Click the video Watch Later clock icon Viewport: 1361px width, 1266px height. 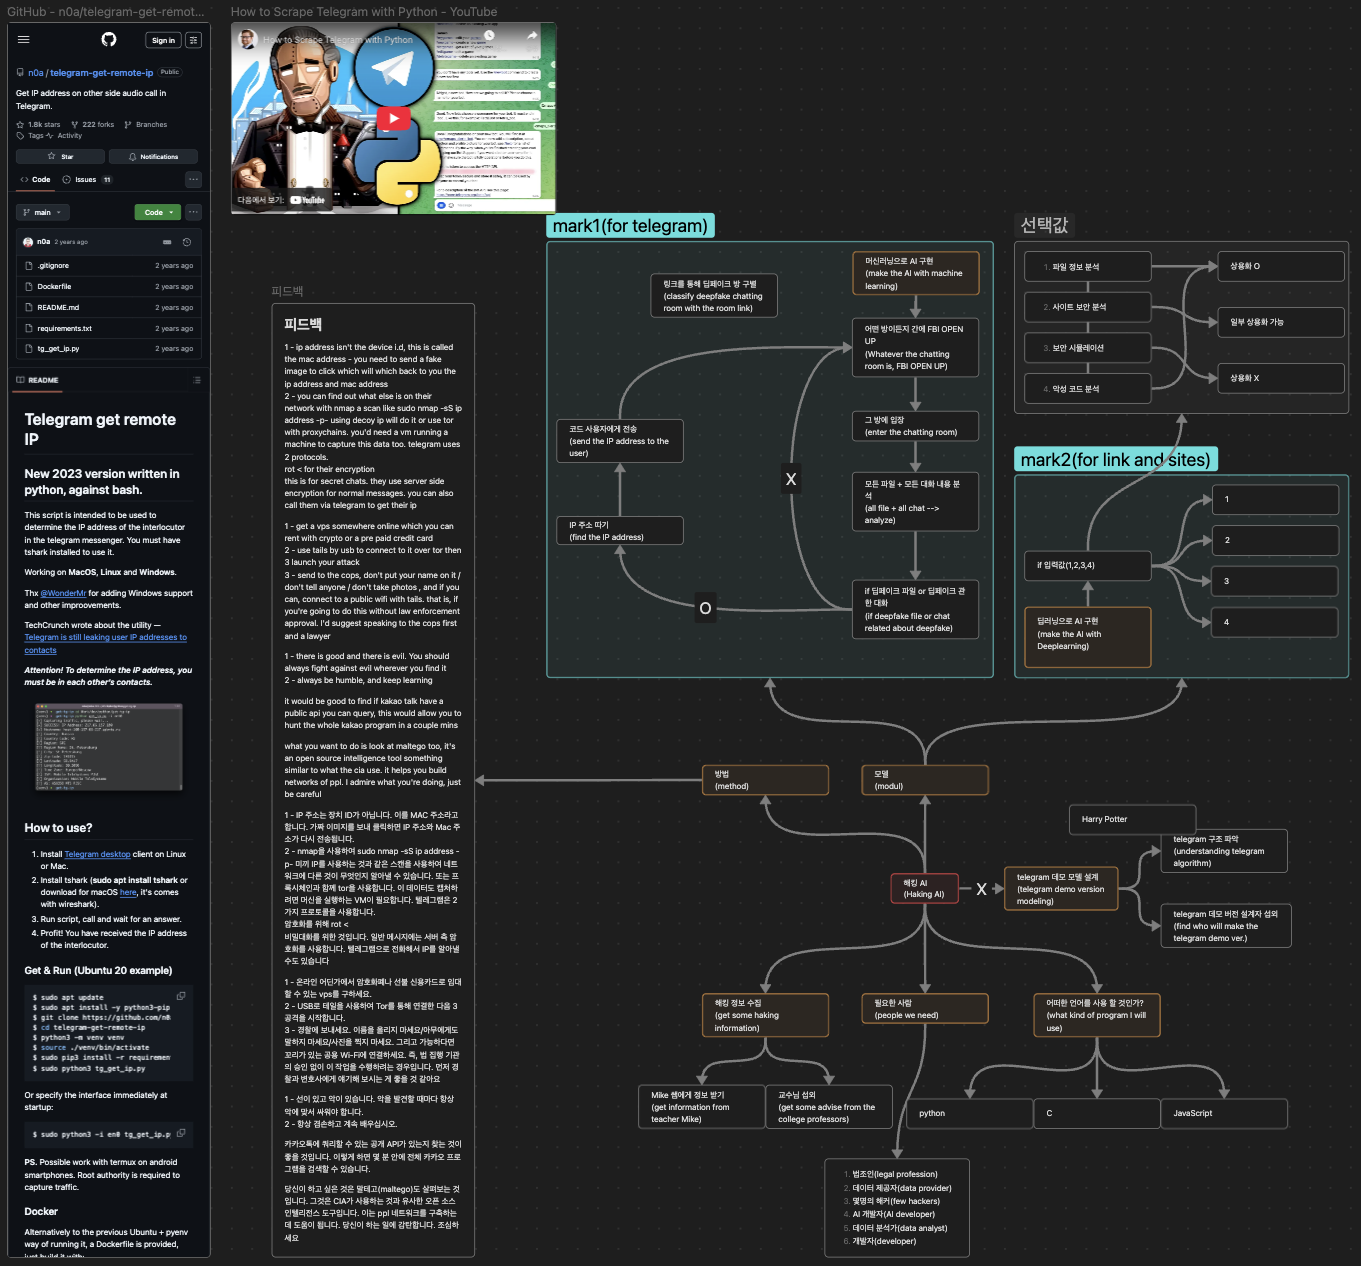pos(490,35)
